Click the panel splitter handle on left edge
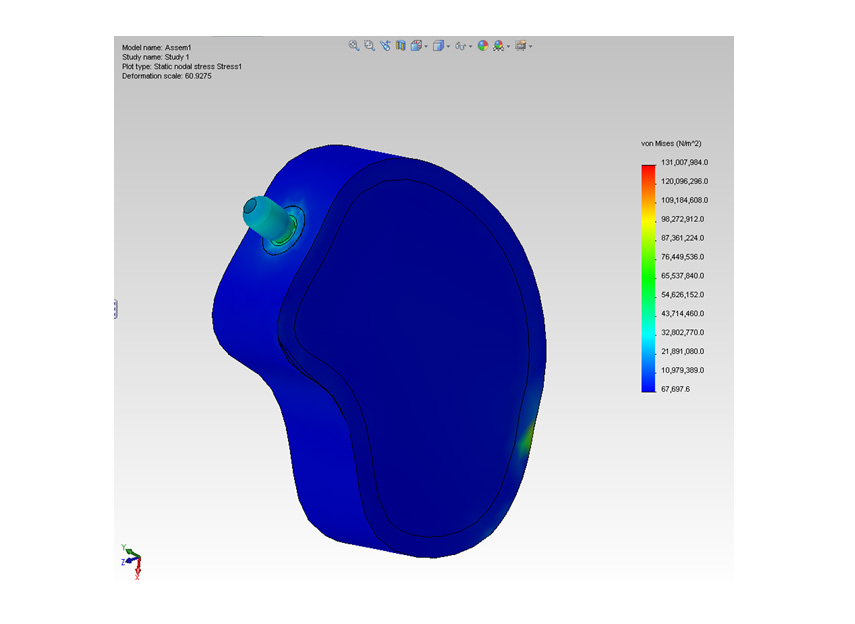The image size is (855, 624). tap(115, 309)
